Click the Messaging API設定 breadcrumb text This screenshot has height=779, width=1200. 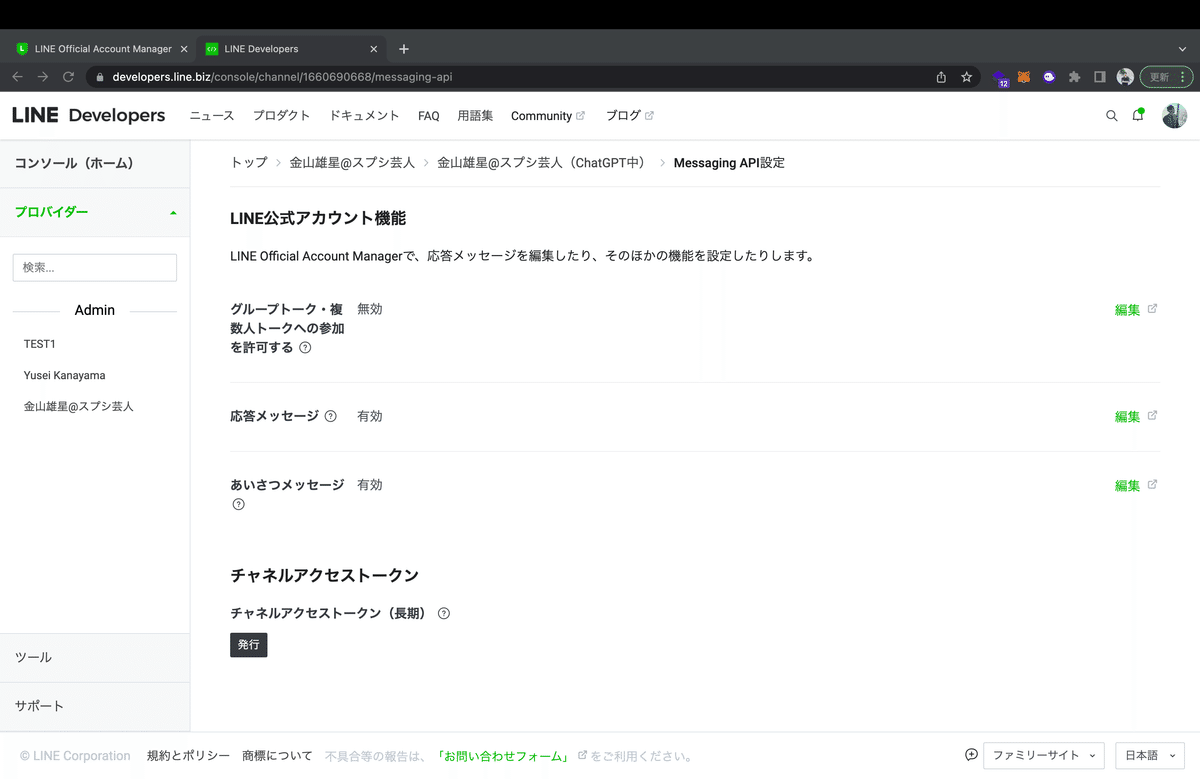click(x=729, y=162)
